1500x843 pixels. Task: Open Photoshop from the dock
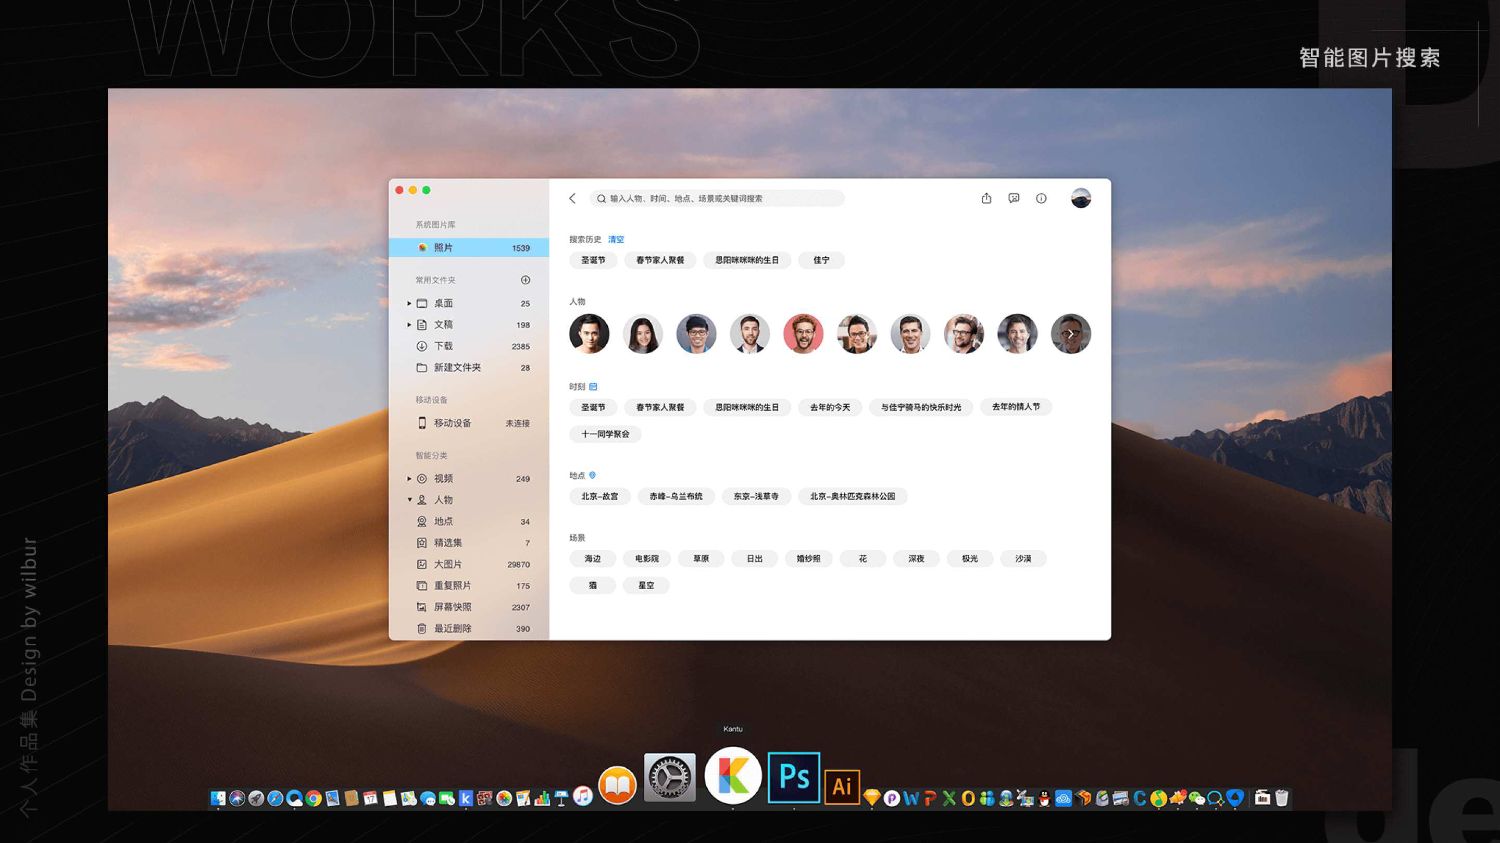point(794,777)
